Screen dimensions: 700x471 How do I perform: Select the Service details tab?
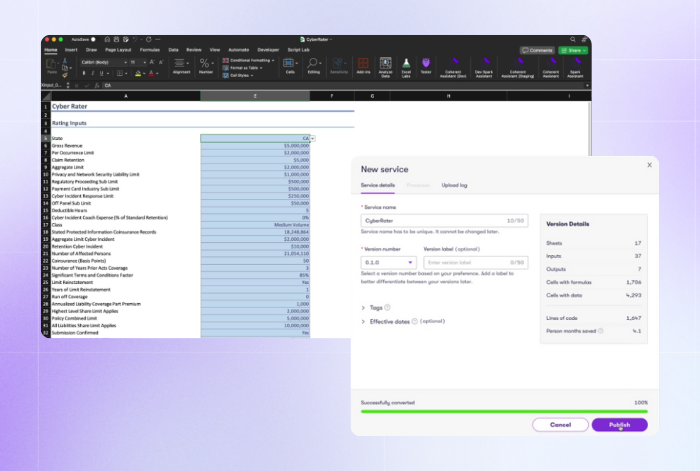(378, 185)
